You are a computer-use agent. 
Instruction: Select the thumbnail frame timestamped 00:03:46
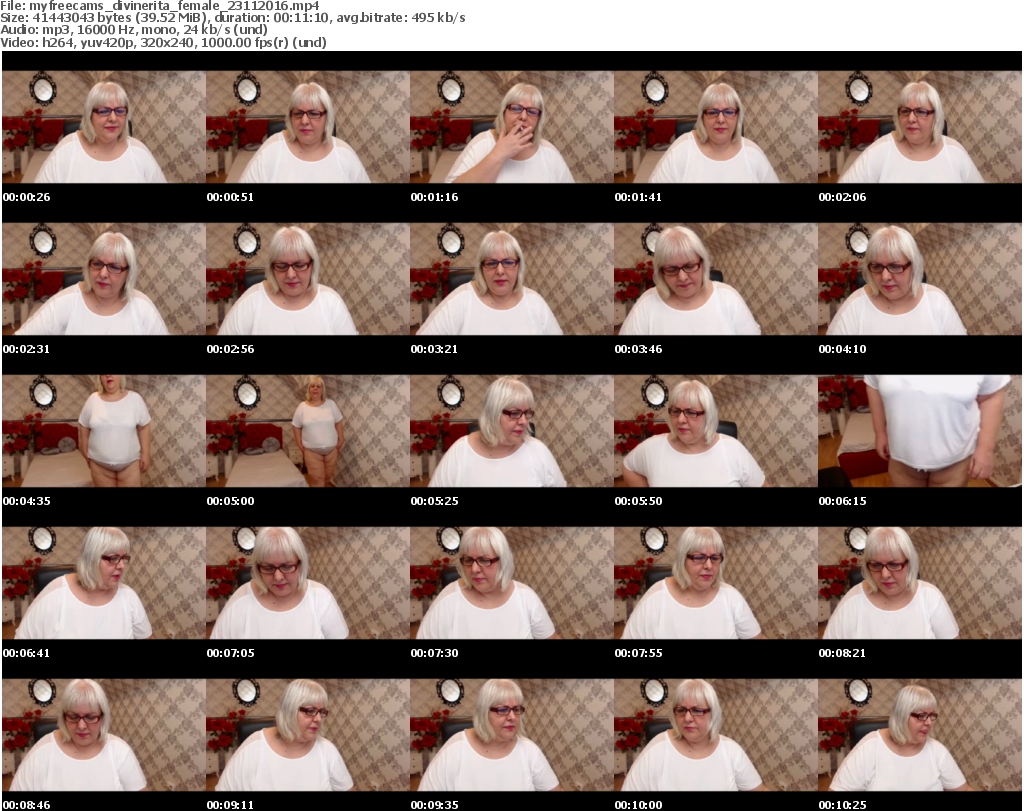tap(716, 279)
